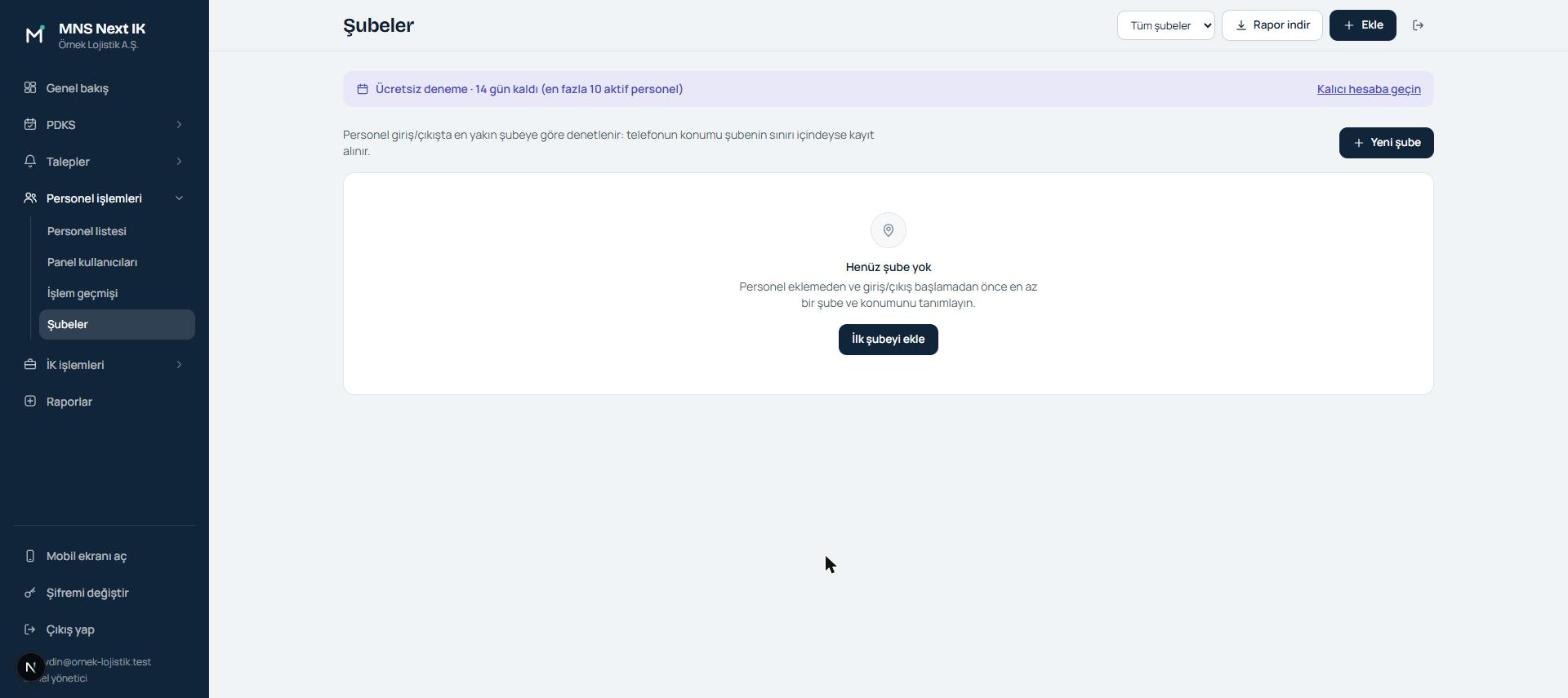Expand the PDKS menu chevron
Image resolution: width=1568 pixels, height=698 pixels.
coord(179,125)
